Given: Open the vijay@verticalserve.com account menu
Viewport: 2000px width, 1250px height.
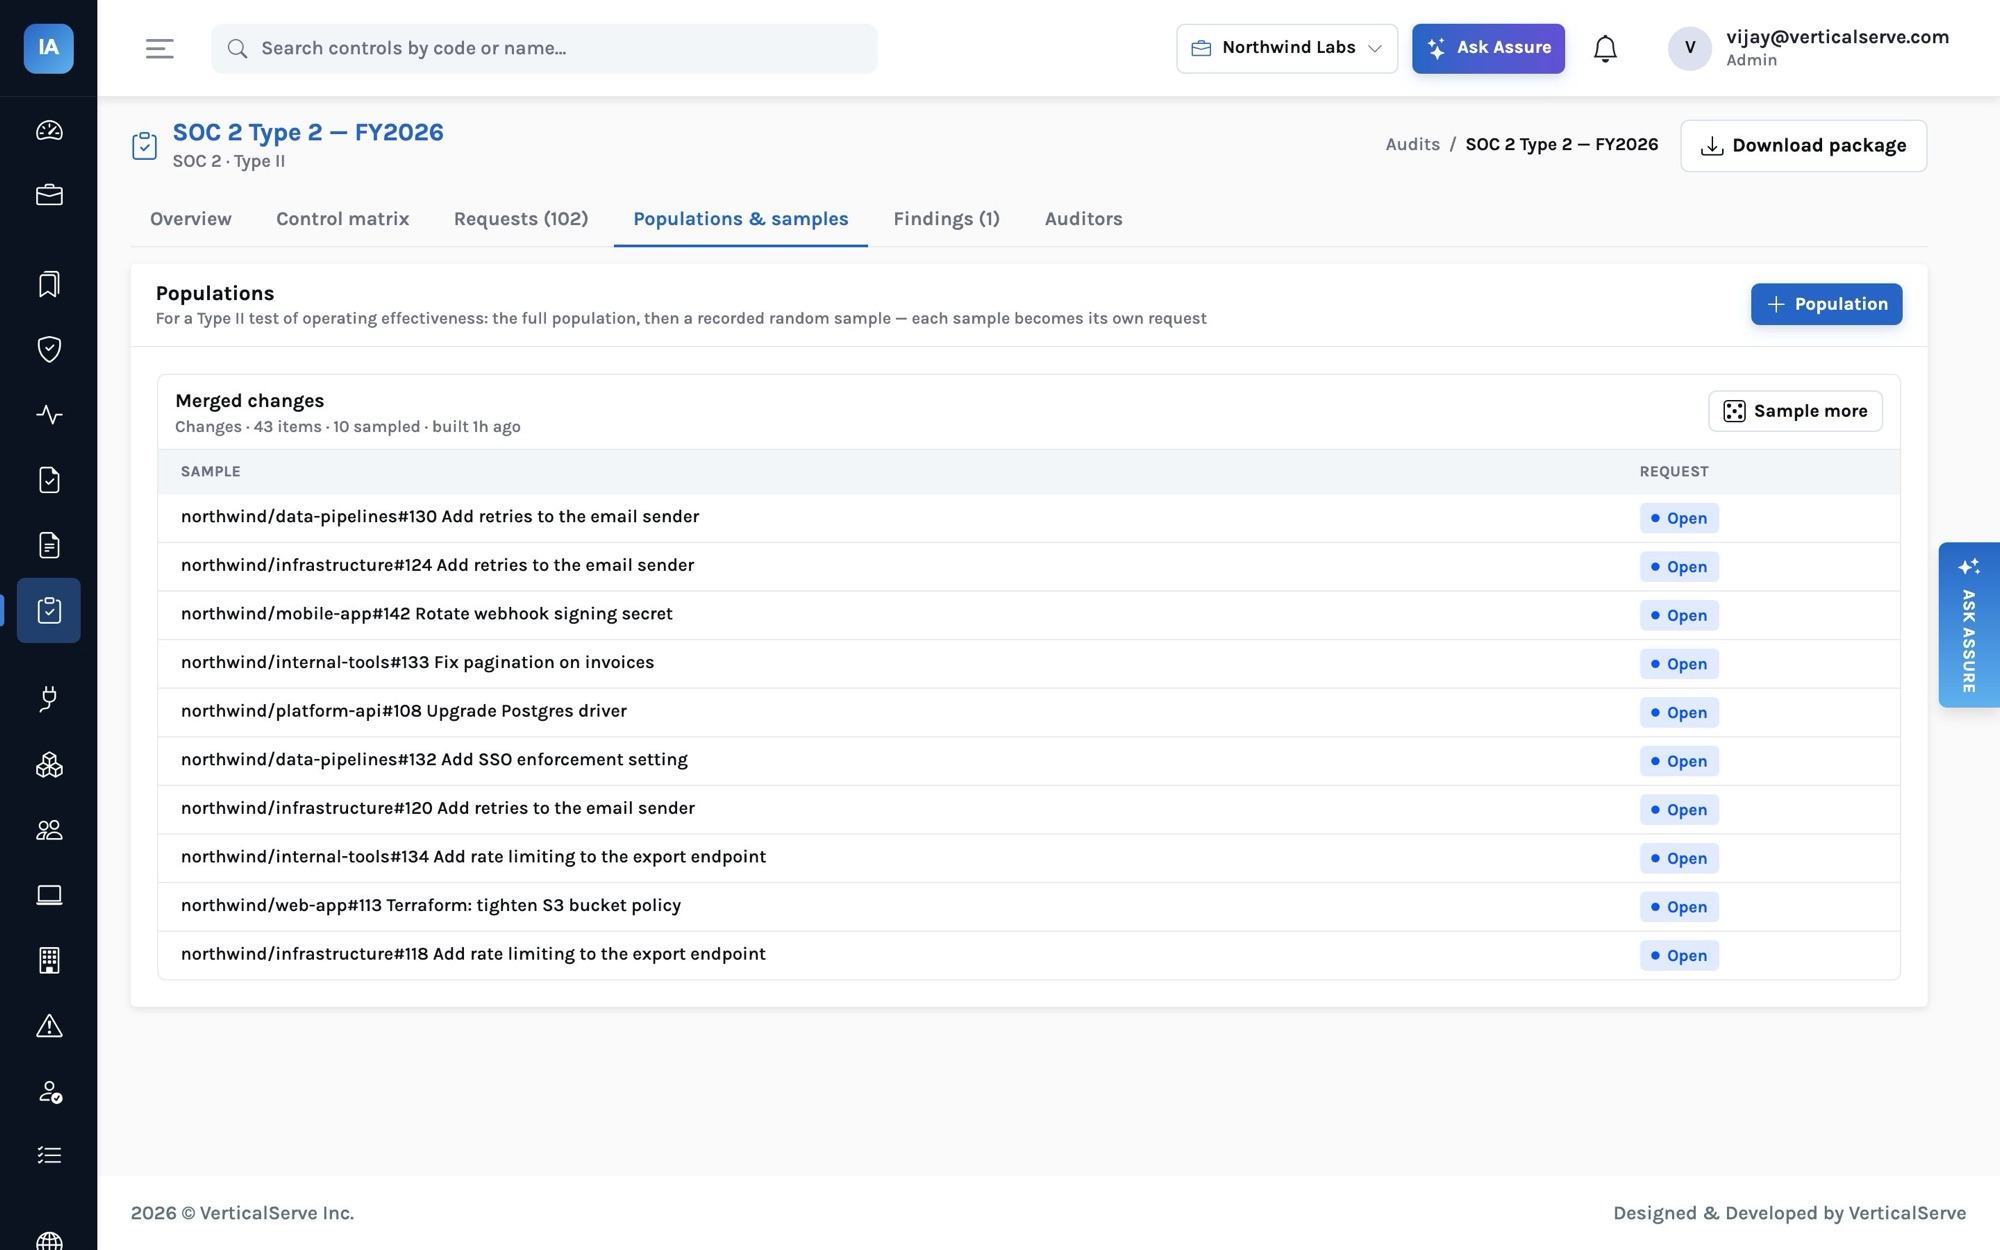Looking at the screenshot, I should click(1808, 48).
